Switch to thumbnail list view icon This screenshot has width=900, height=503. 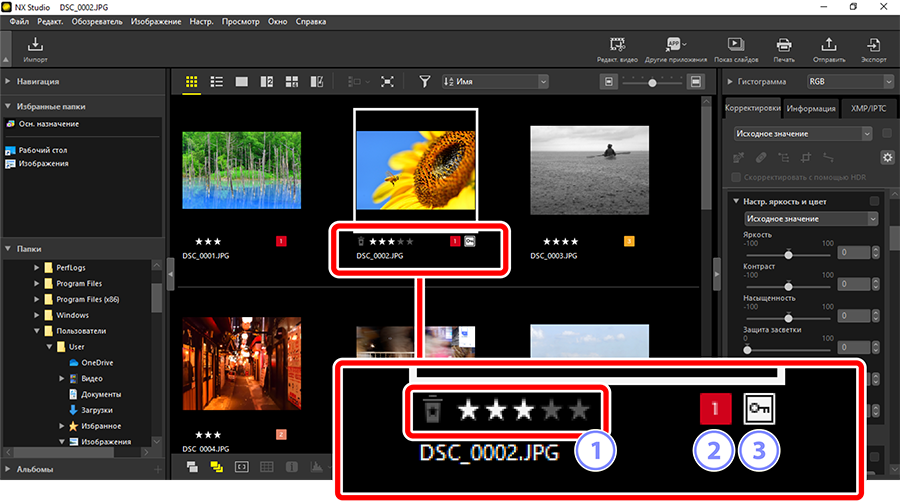pyautogui.click(x=216, y=81)
